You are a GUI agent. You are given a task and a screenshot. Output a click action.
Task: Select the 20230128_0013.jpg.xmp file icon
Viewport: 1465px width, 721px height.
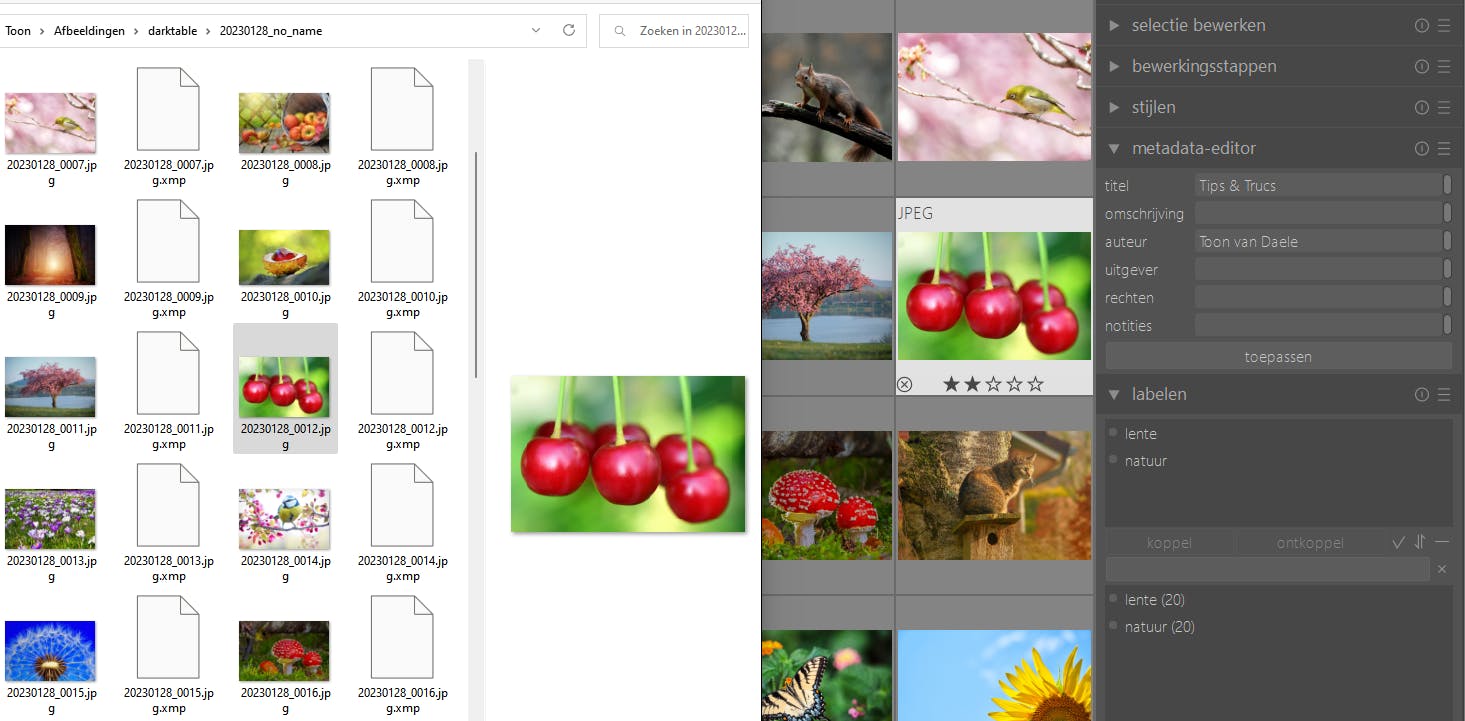pyautogui.click(x=168, y=505)
